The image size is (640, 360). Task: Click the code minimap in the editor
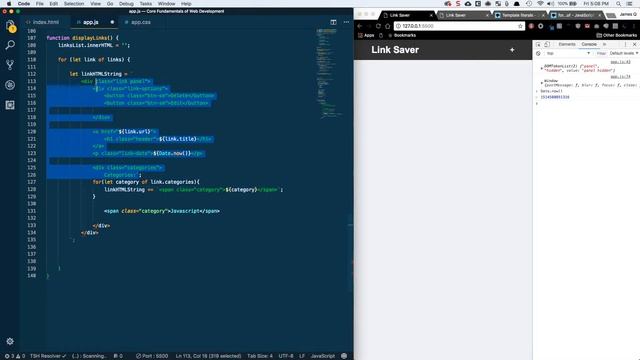point(330,73)
